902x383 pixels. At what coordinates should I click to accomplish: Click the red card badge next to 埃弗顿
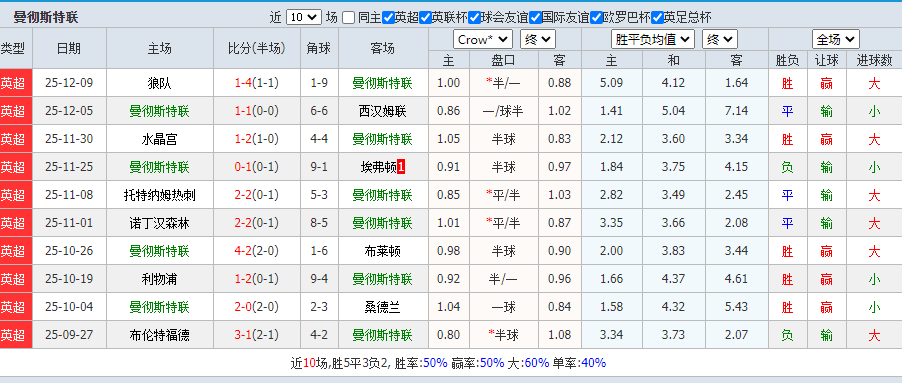tap(401, 167)
